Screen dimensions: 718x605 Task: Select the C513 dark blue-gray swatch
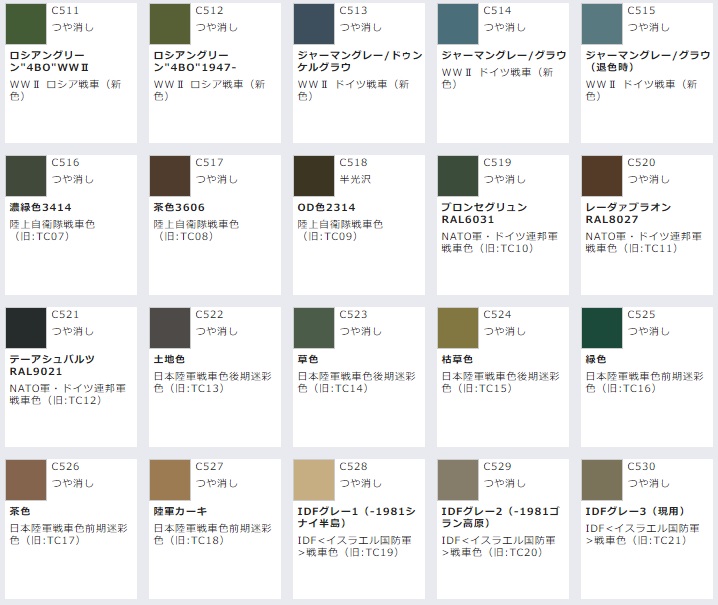[314, 24]
